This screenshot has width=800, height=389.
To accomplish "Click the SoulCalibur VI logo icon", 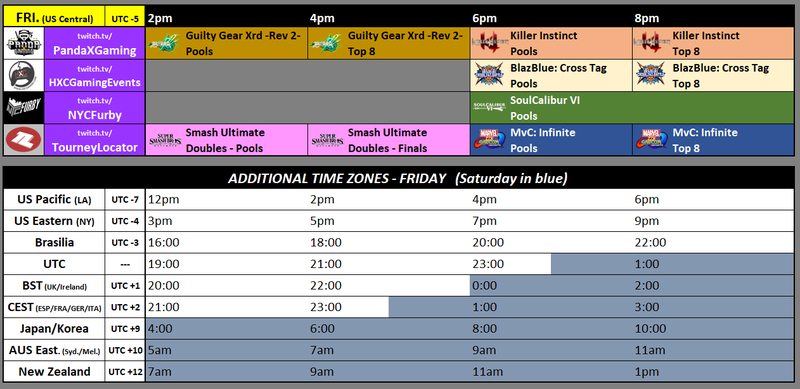I will (x=489, y=107).
